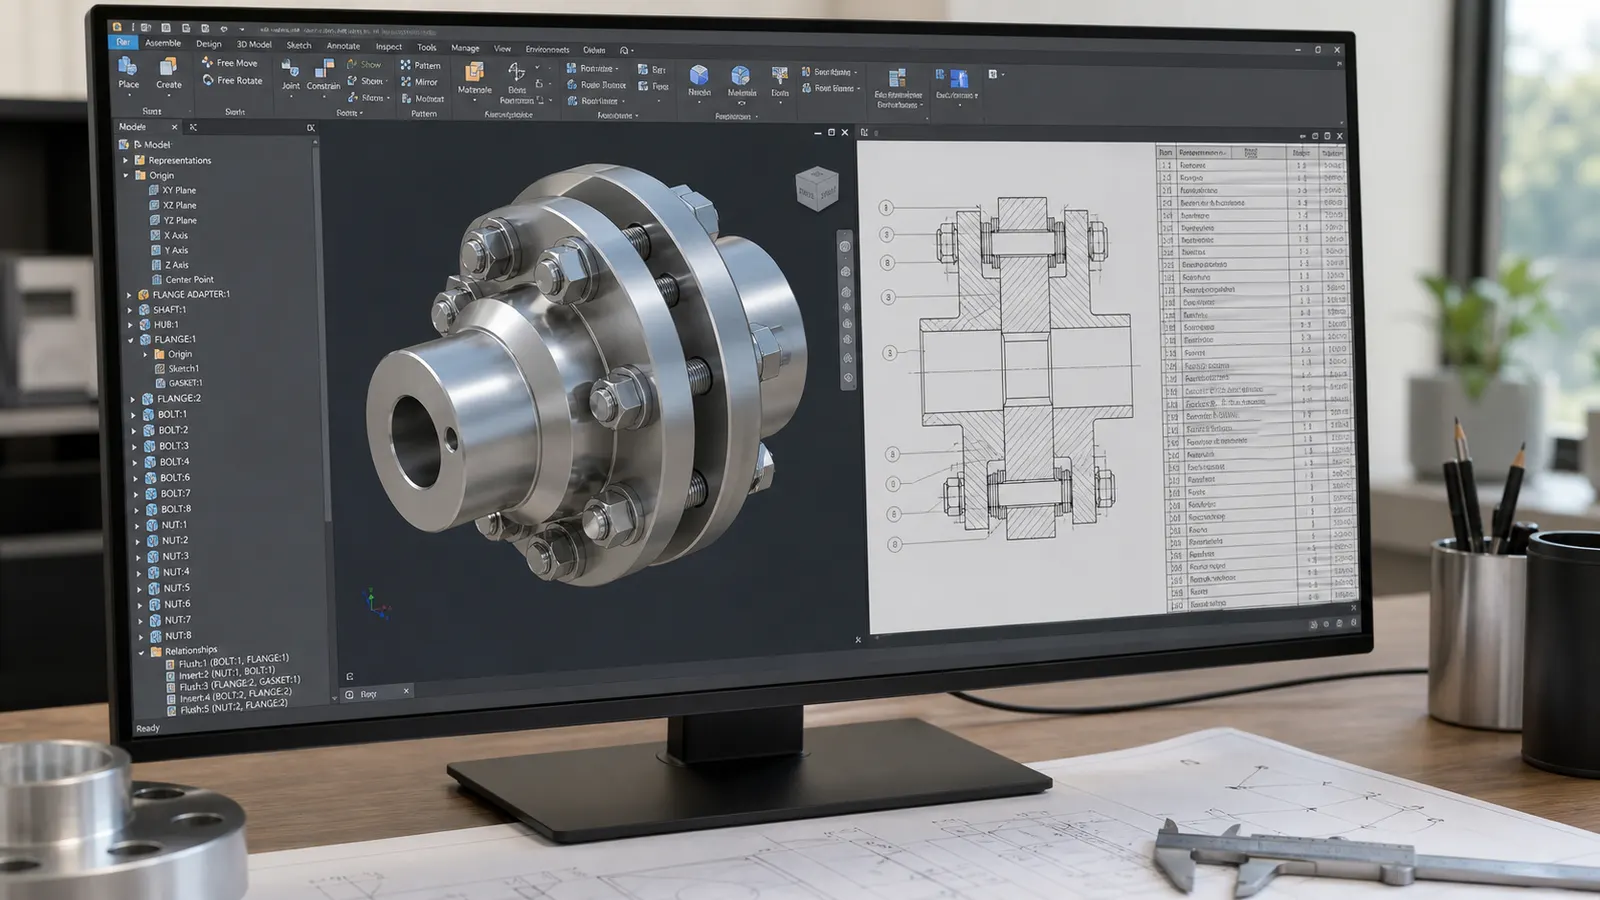Expand the SHAFT:1 node

(x=130, y=310)
